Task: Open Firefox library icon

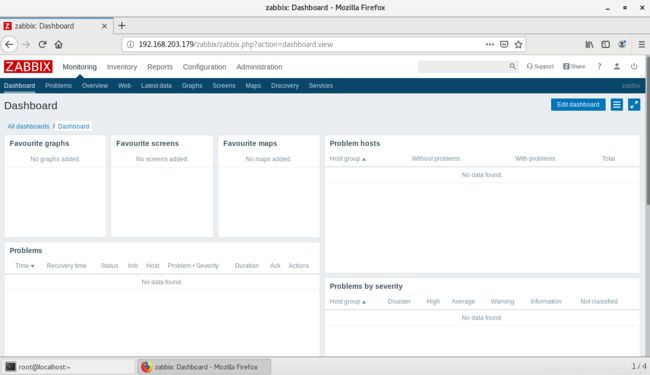Action: point(589,44)
